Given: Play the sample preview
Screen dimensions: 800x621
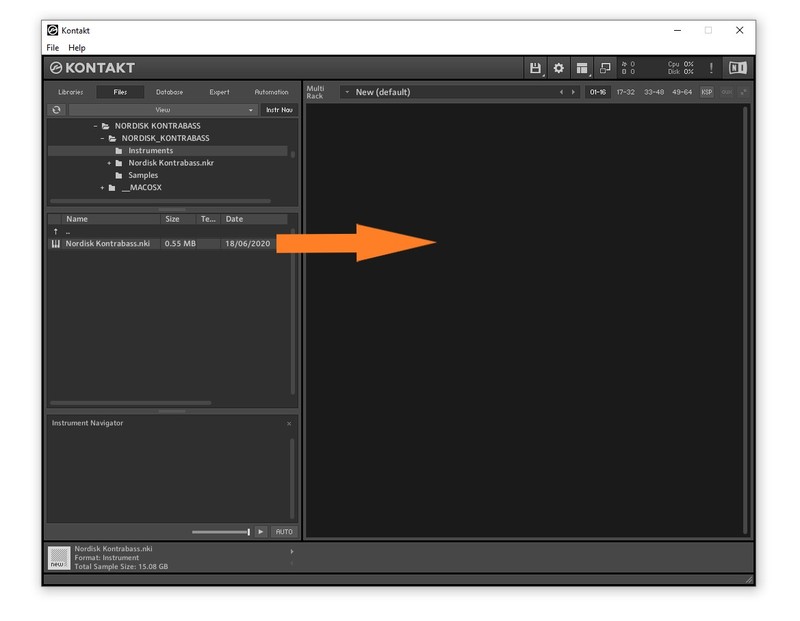Looking at the screenshot, I should [261, 532].
